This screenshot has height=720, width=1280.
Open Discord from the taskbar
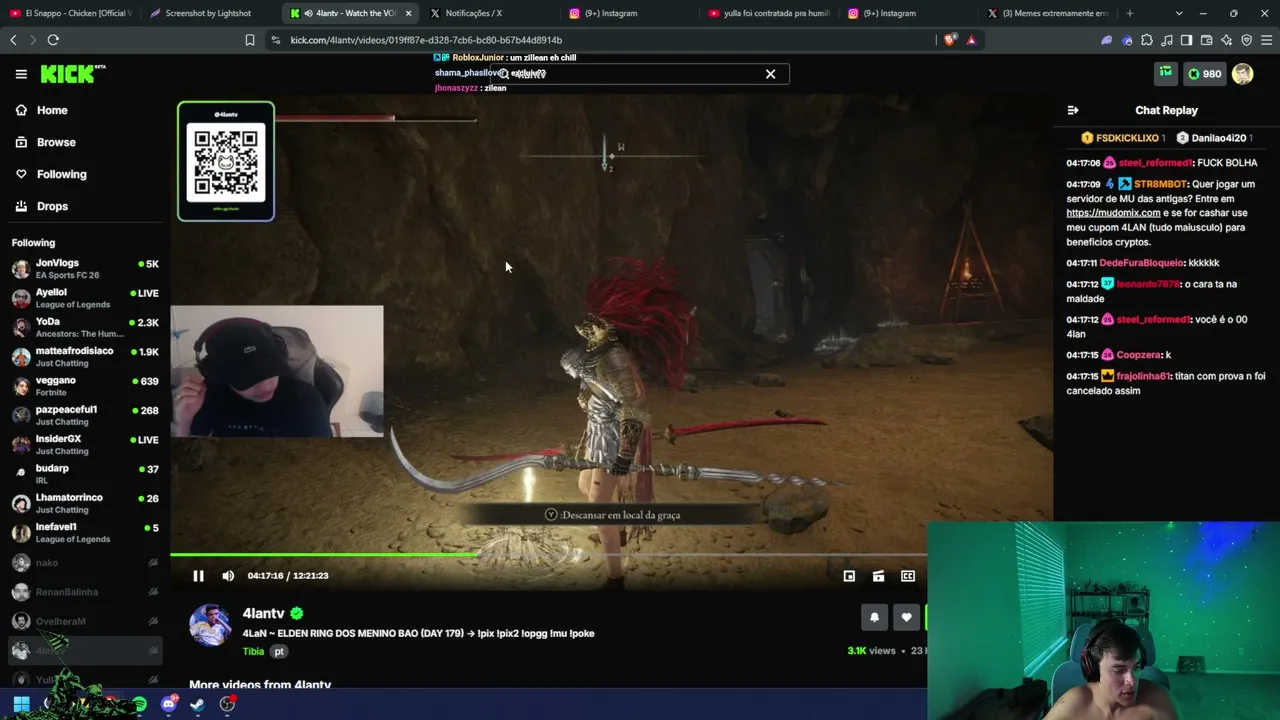169,704
